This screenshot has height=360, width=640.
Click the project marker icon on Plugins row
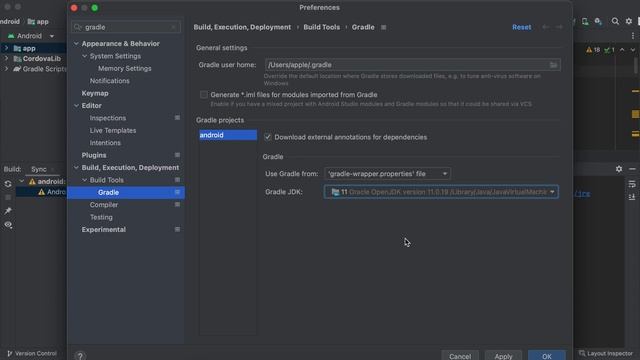pyautogui.click(x=177, y=155)
